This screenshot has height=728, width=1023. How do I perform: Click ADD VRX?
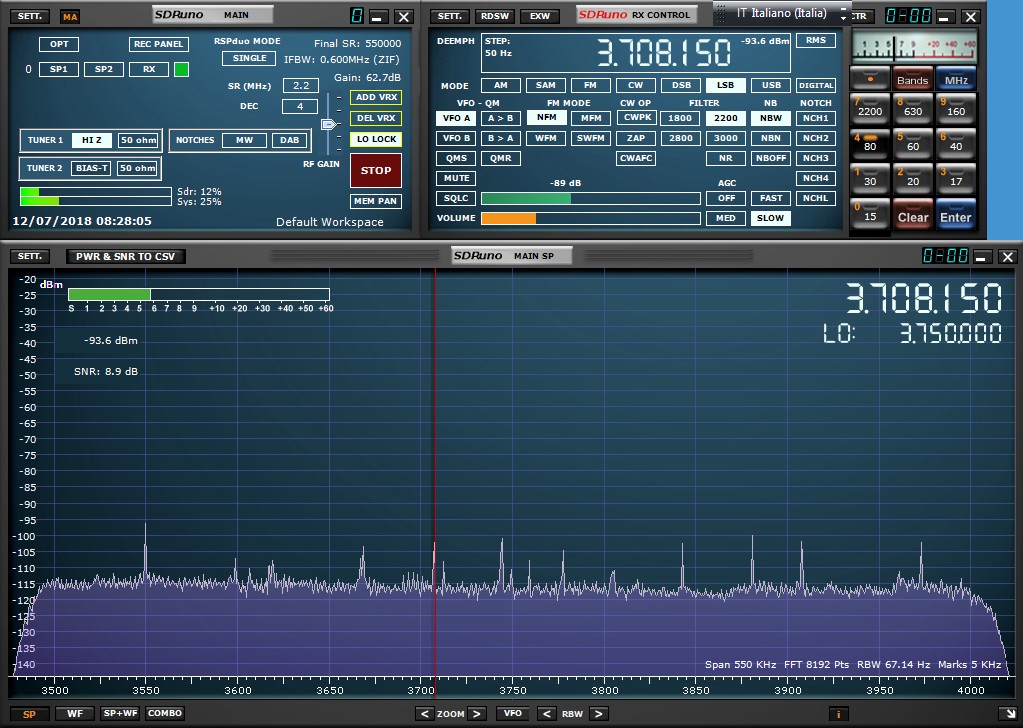376,97
